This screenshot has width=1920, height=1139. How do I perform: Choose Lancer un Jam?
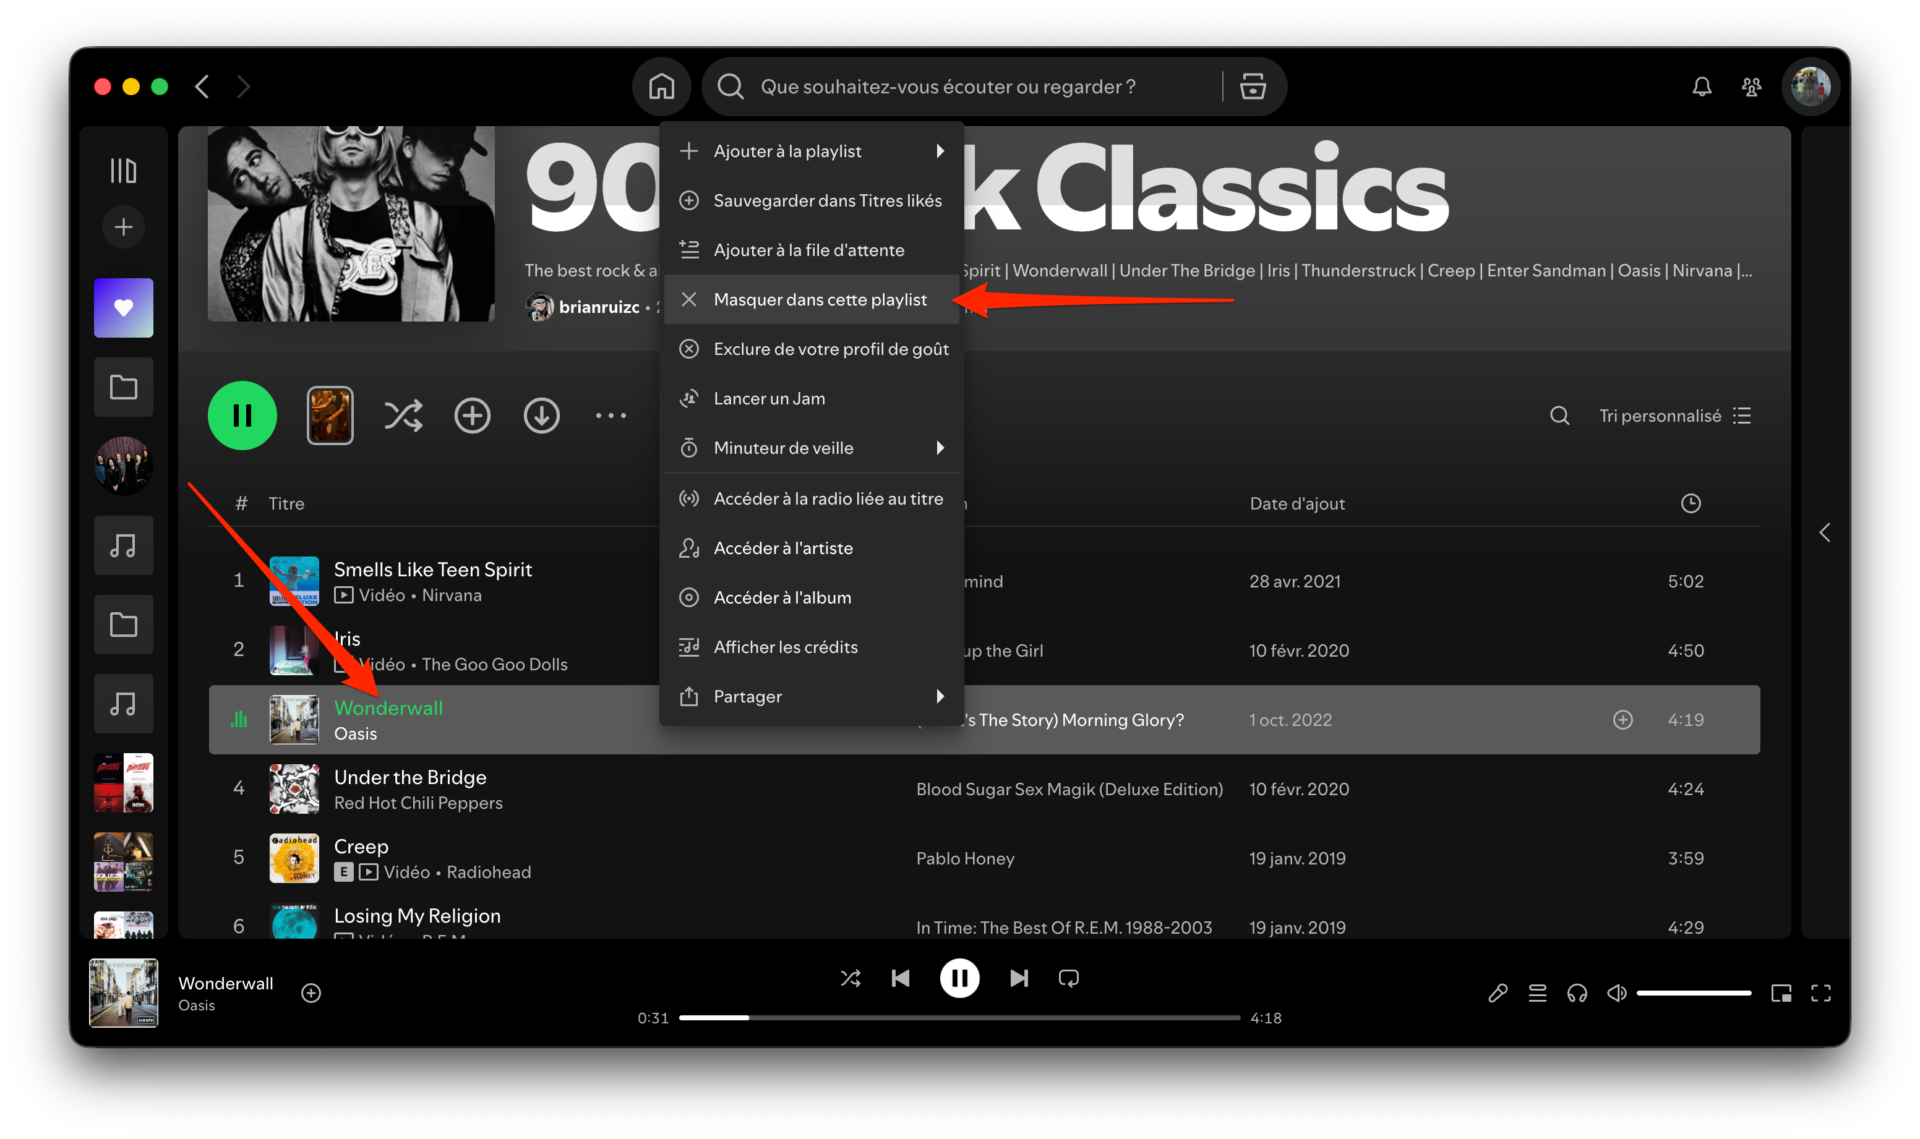[812, 398]
